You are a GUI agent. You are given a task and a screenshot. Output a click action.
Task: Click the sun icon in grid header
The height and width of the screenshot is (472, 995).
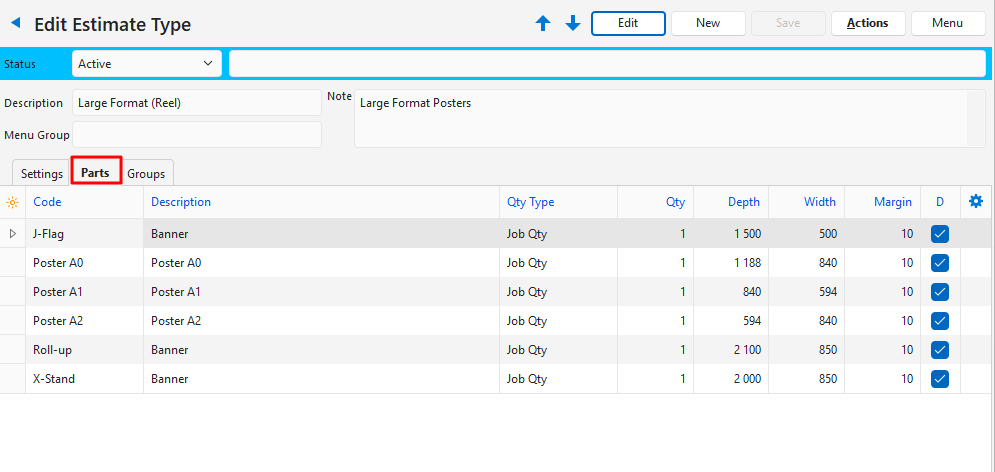(x=12, y=202)
